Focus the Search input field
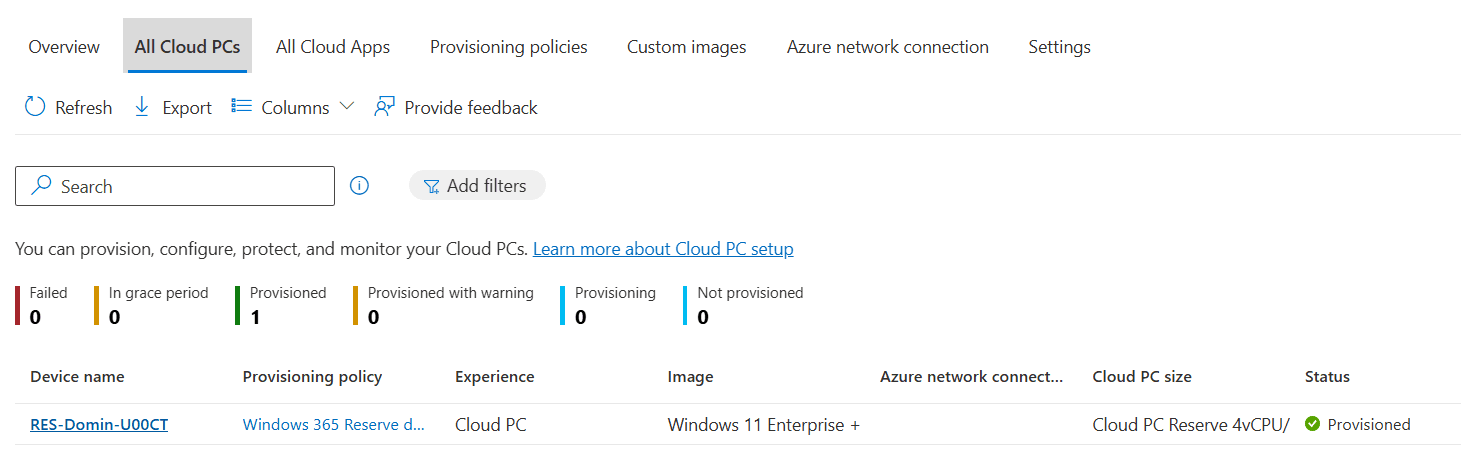The image size is (1461, 473). pos(190,186)
